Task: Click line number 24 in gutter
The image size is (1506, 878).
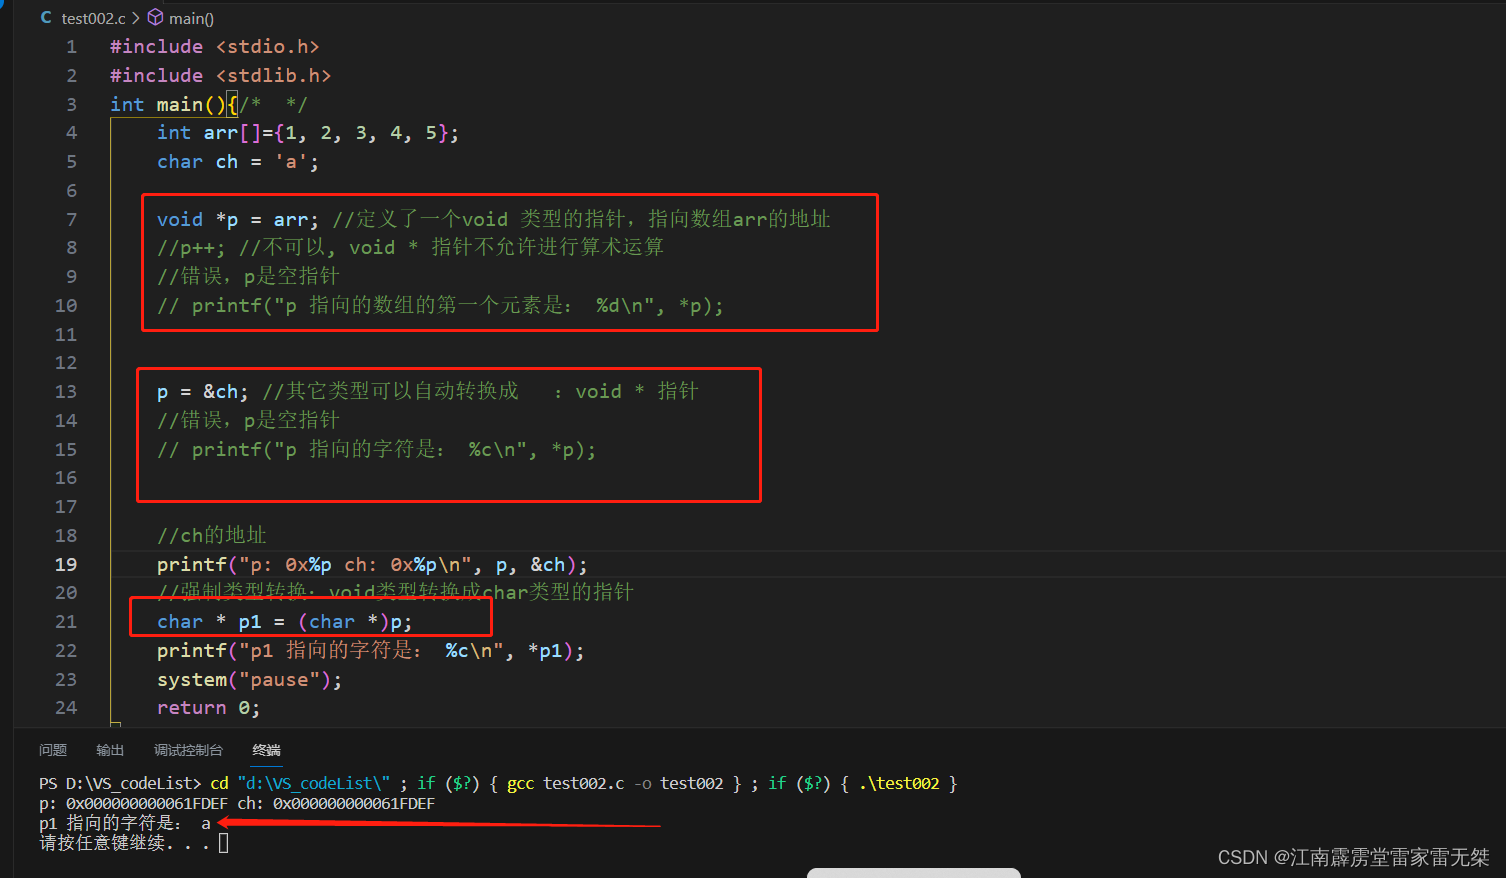Action: click(66, 708)
